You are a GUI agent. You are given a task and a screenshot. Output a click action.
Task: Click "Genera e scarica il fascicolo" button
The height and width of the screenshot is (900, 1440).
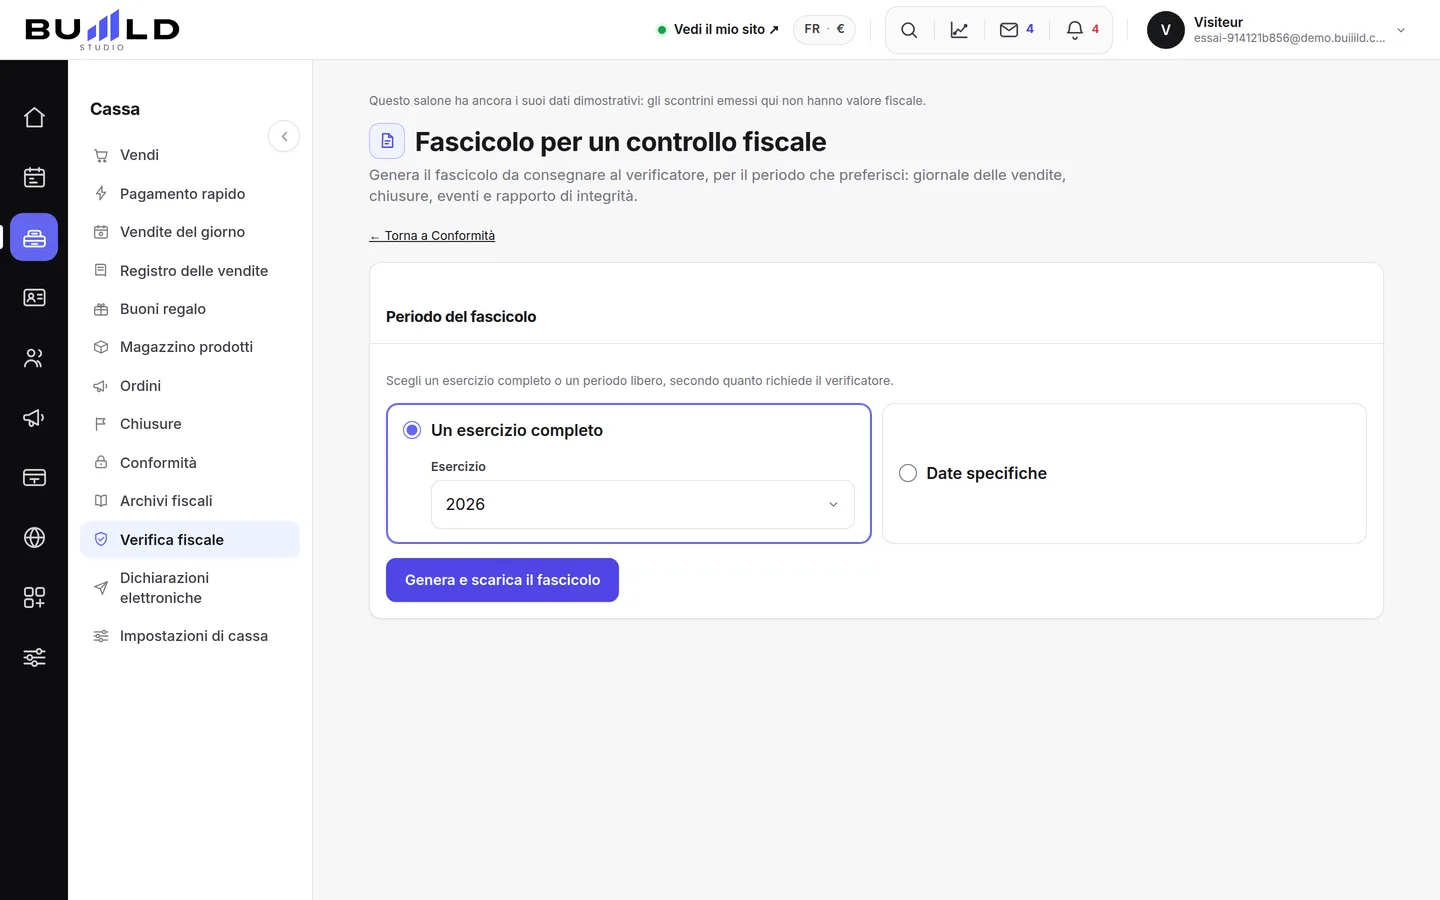[502, 580]
